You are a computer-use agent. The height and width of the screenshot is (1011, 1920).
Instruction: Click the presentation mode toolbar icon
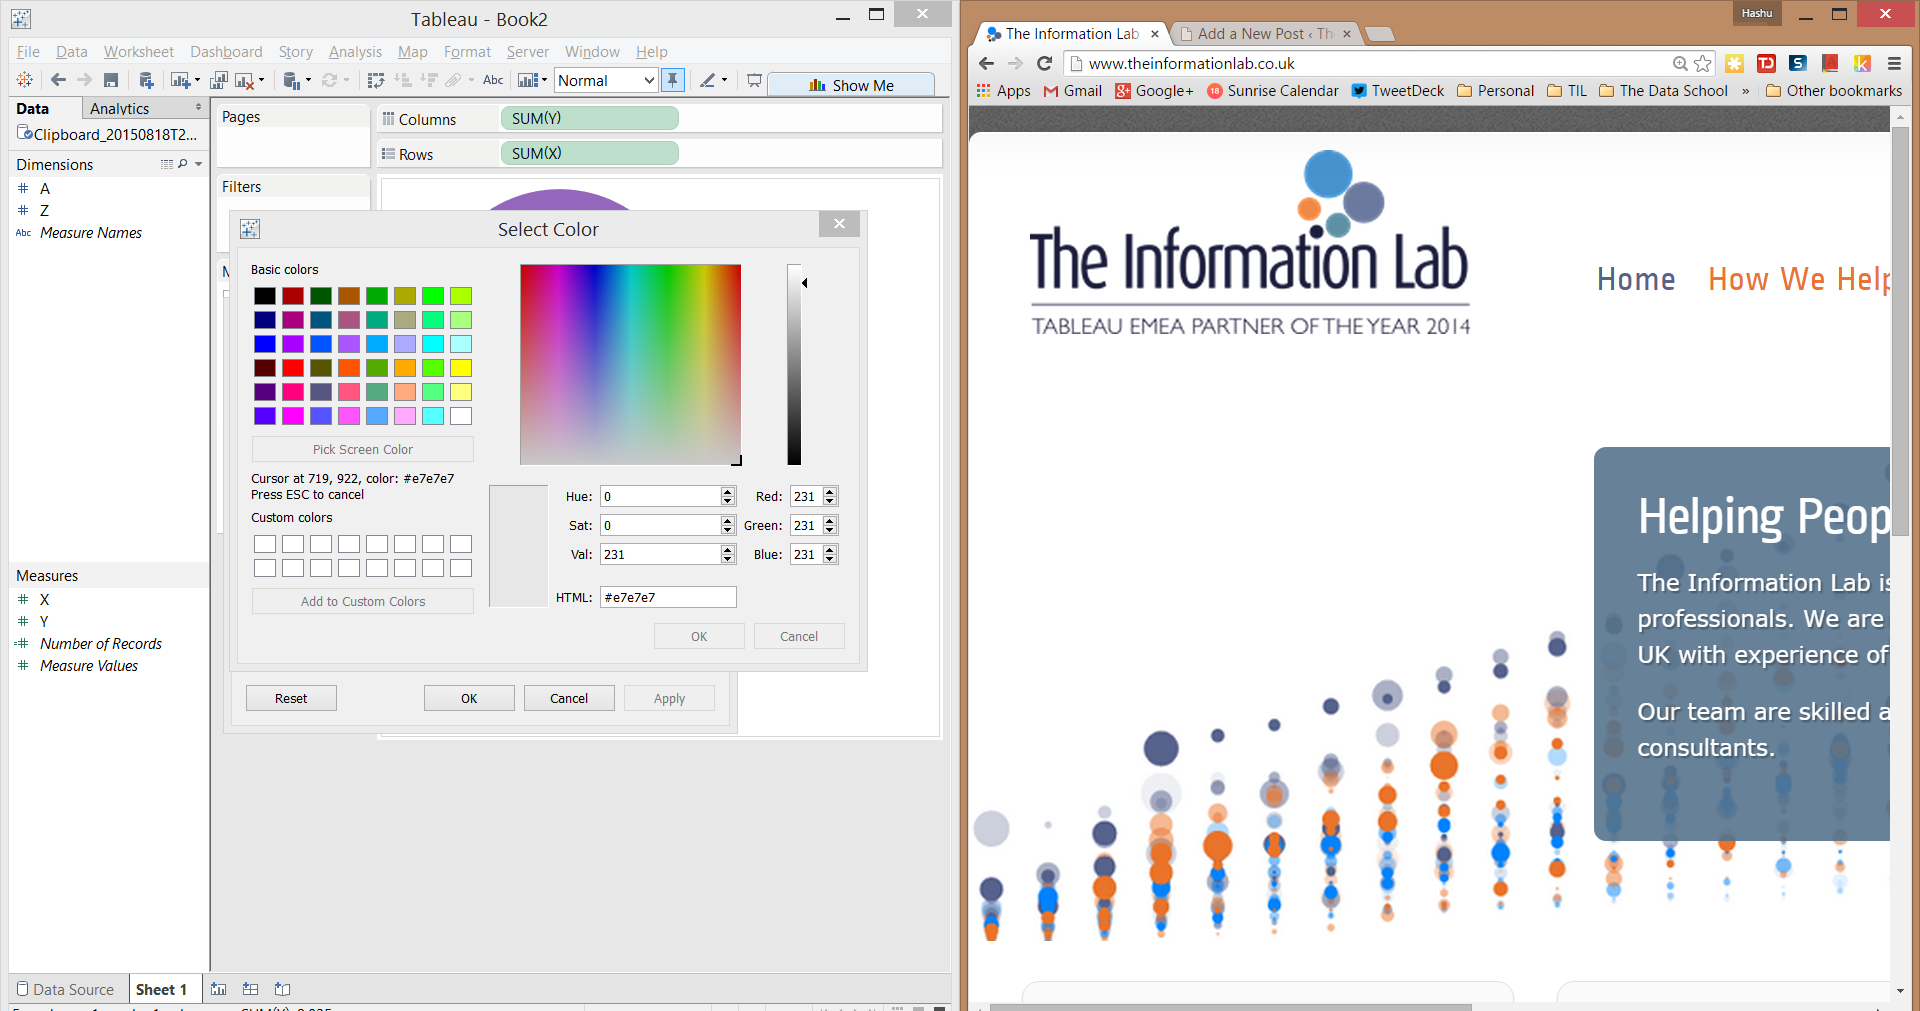[754, 81]
